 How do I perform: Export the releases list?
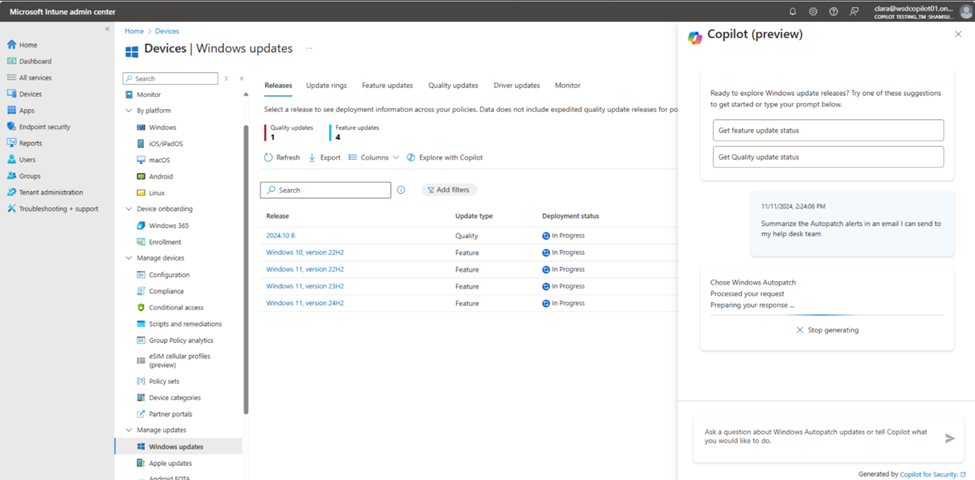coord(325,158)
